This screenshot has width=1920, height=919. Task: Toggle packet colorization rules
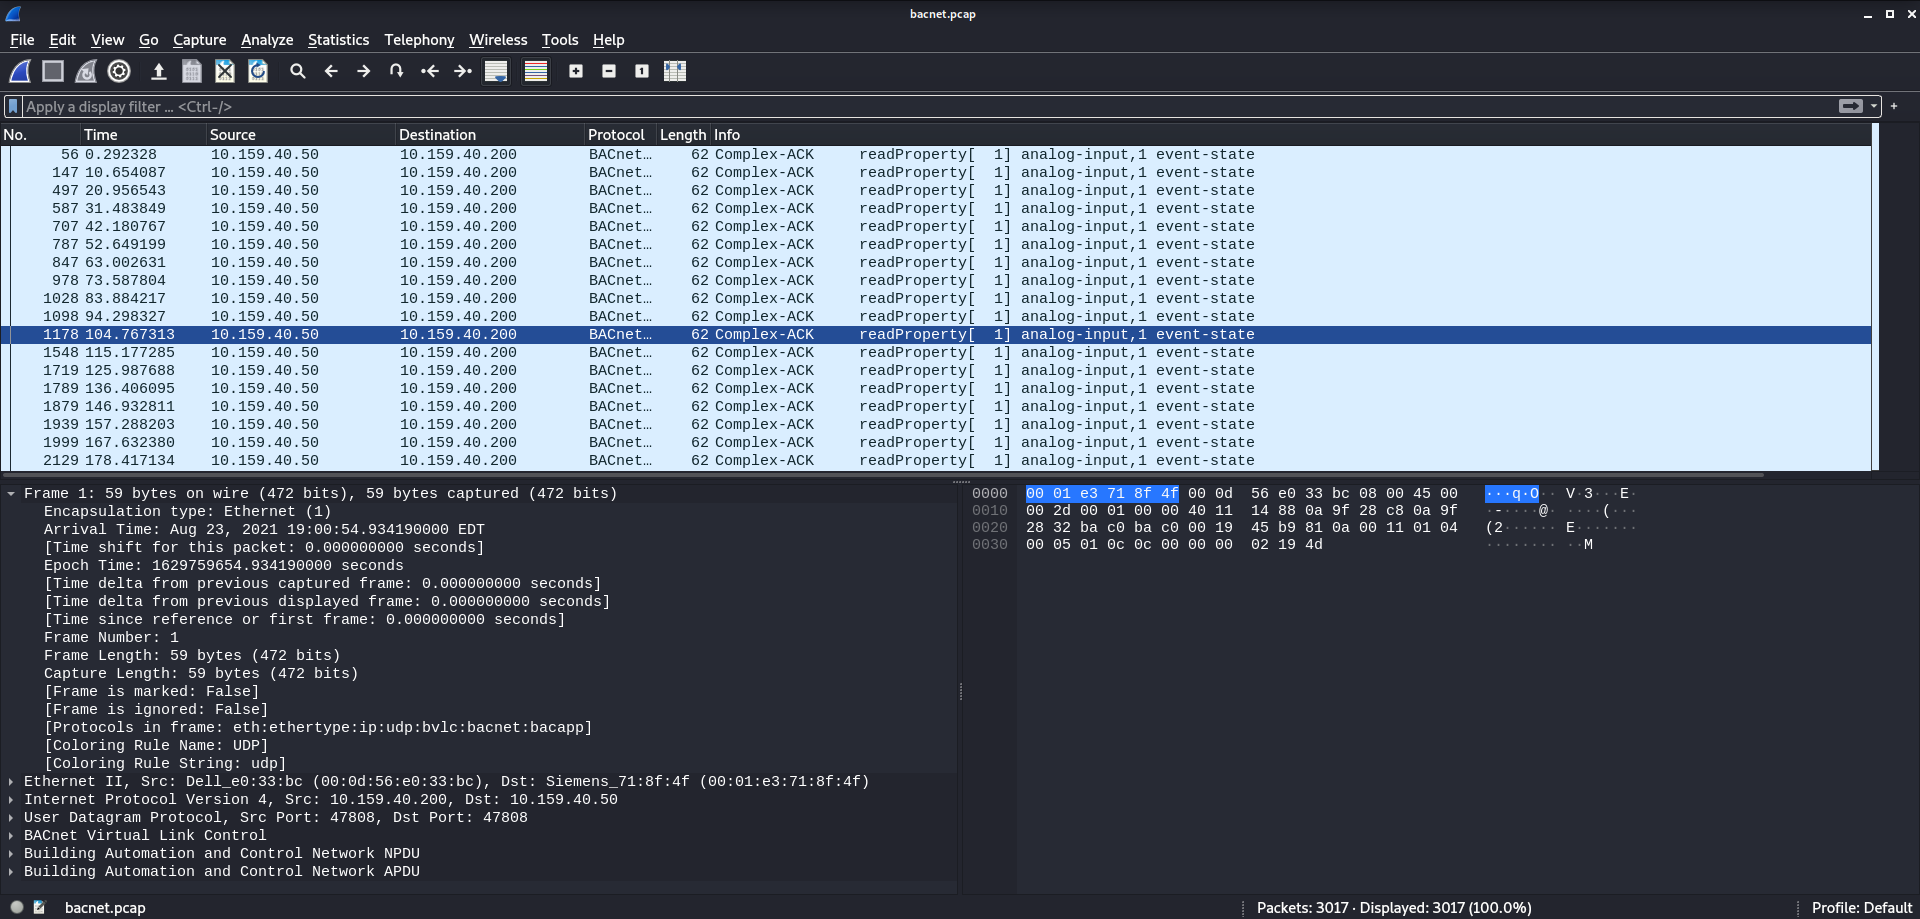[536, 71]
